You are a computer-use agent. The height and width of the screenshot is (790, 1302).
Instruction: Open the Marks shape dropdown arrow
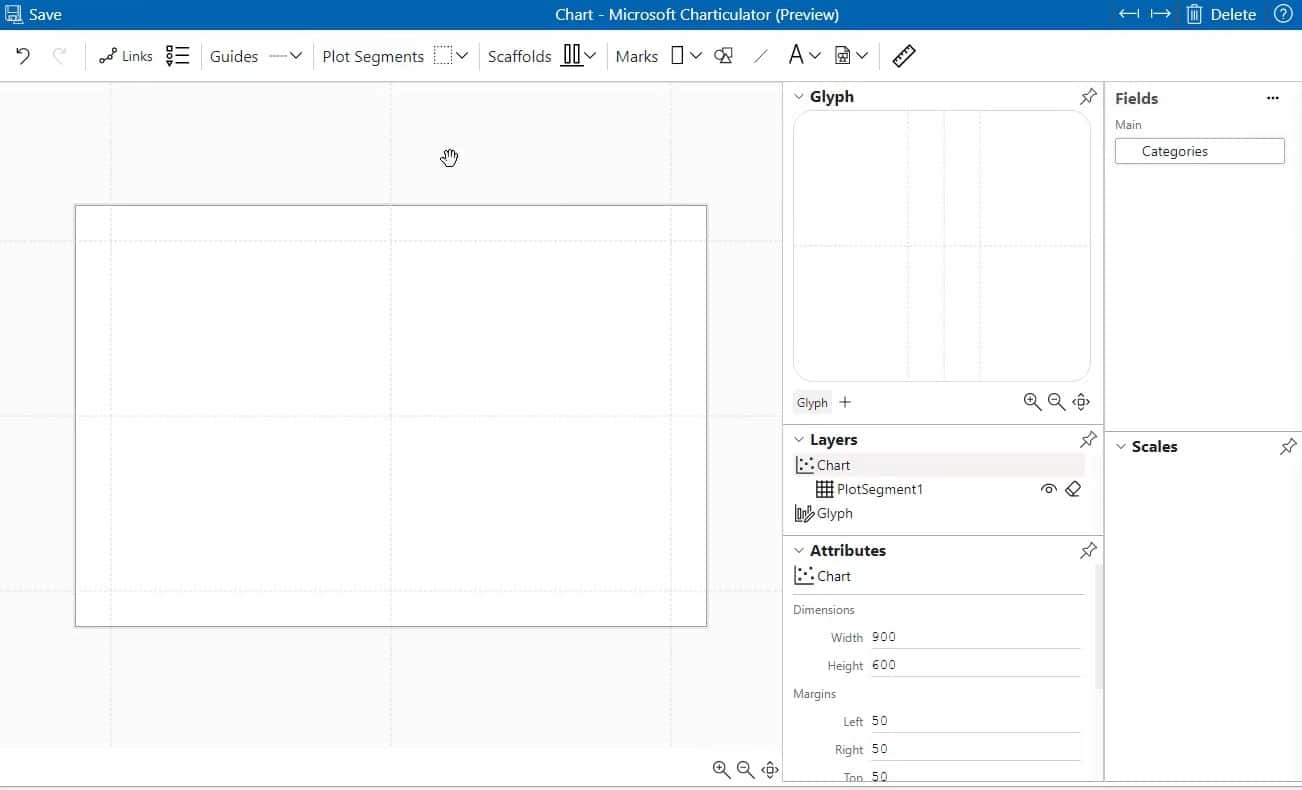pyautogui.click(x=696, y=56)
